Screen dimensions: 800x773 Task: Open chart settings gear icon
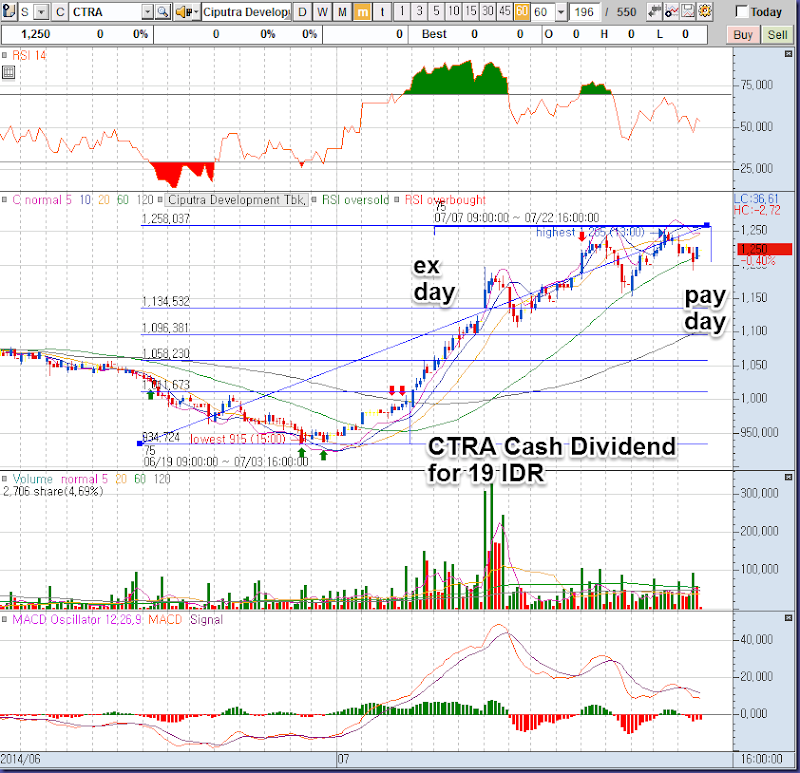pos(705,11)
